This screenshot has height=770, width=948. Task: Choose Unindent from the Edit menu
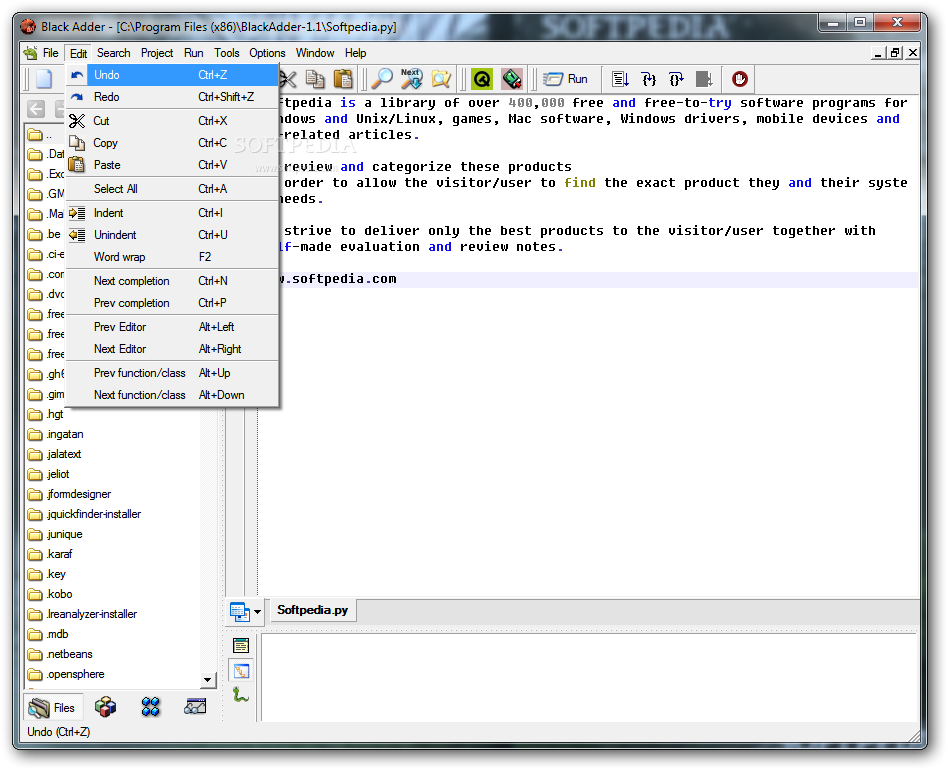coord(172,235)
